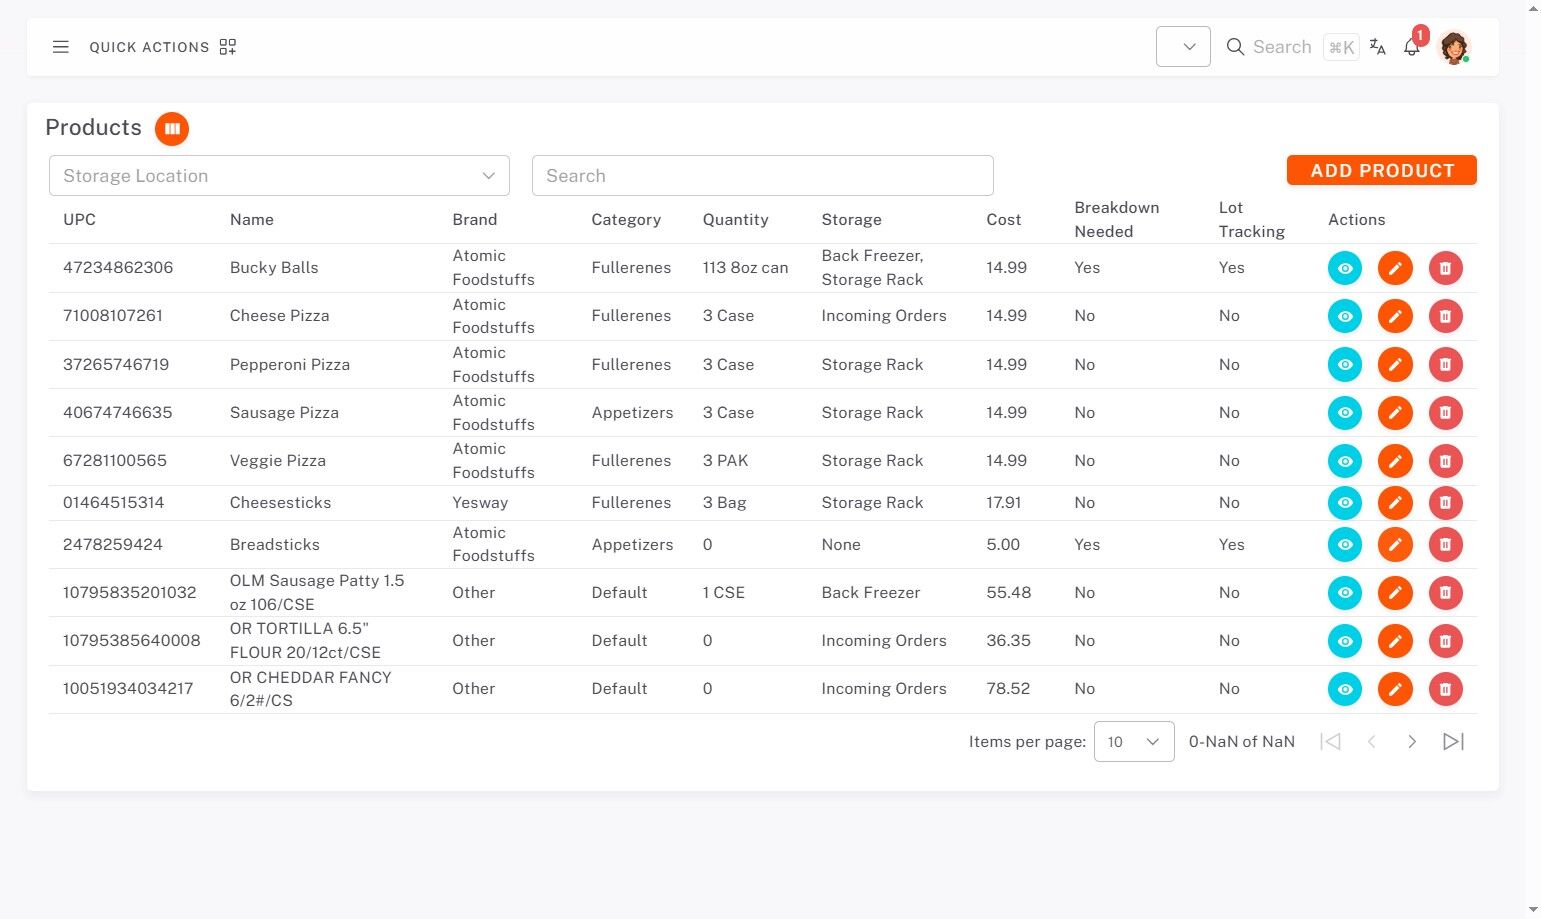Open the Quick Actions grid icon
This screenshot has width=1541, height=919.
click(228, 47)
